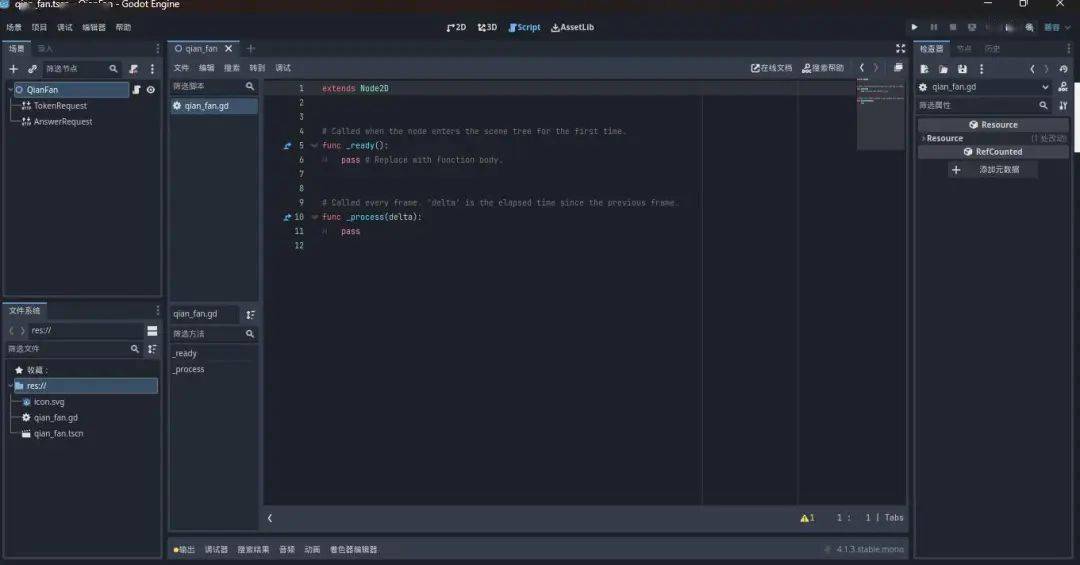Switch to the 3D workspace
The height and width of the screenshot is (565, 1080).
tap(487, 28)
